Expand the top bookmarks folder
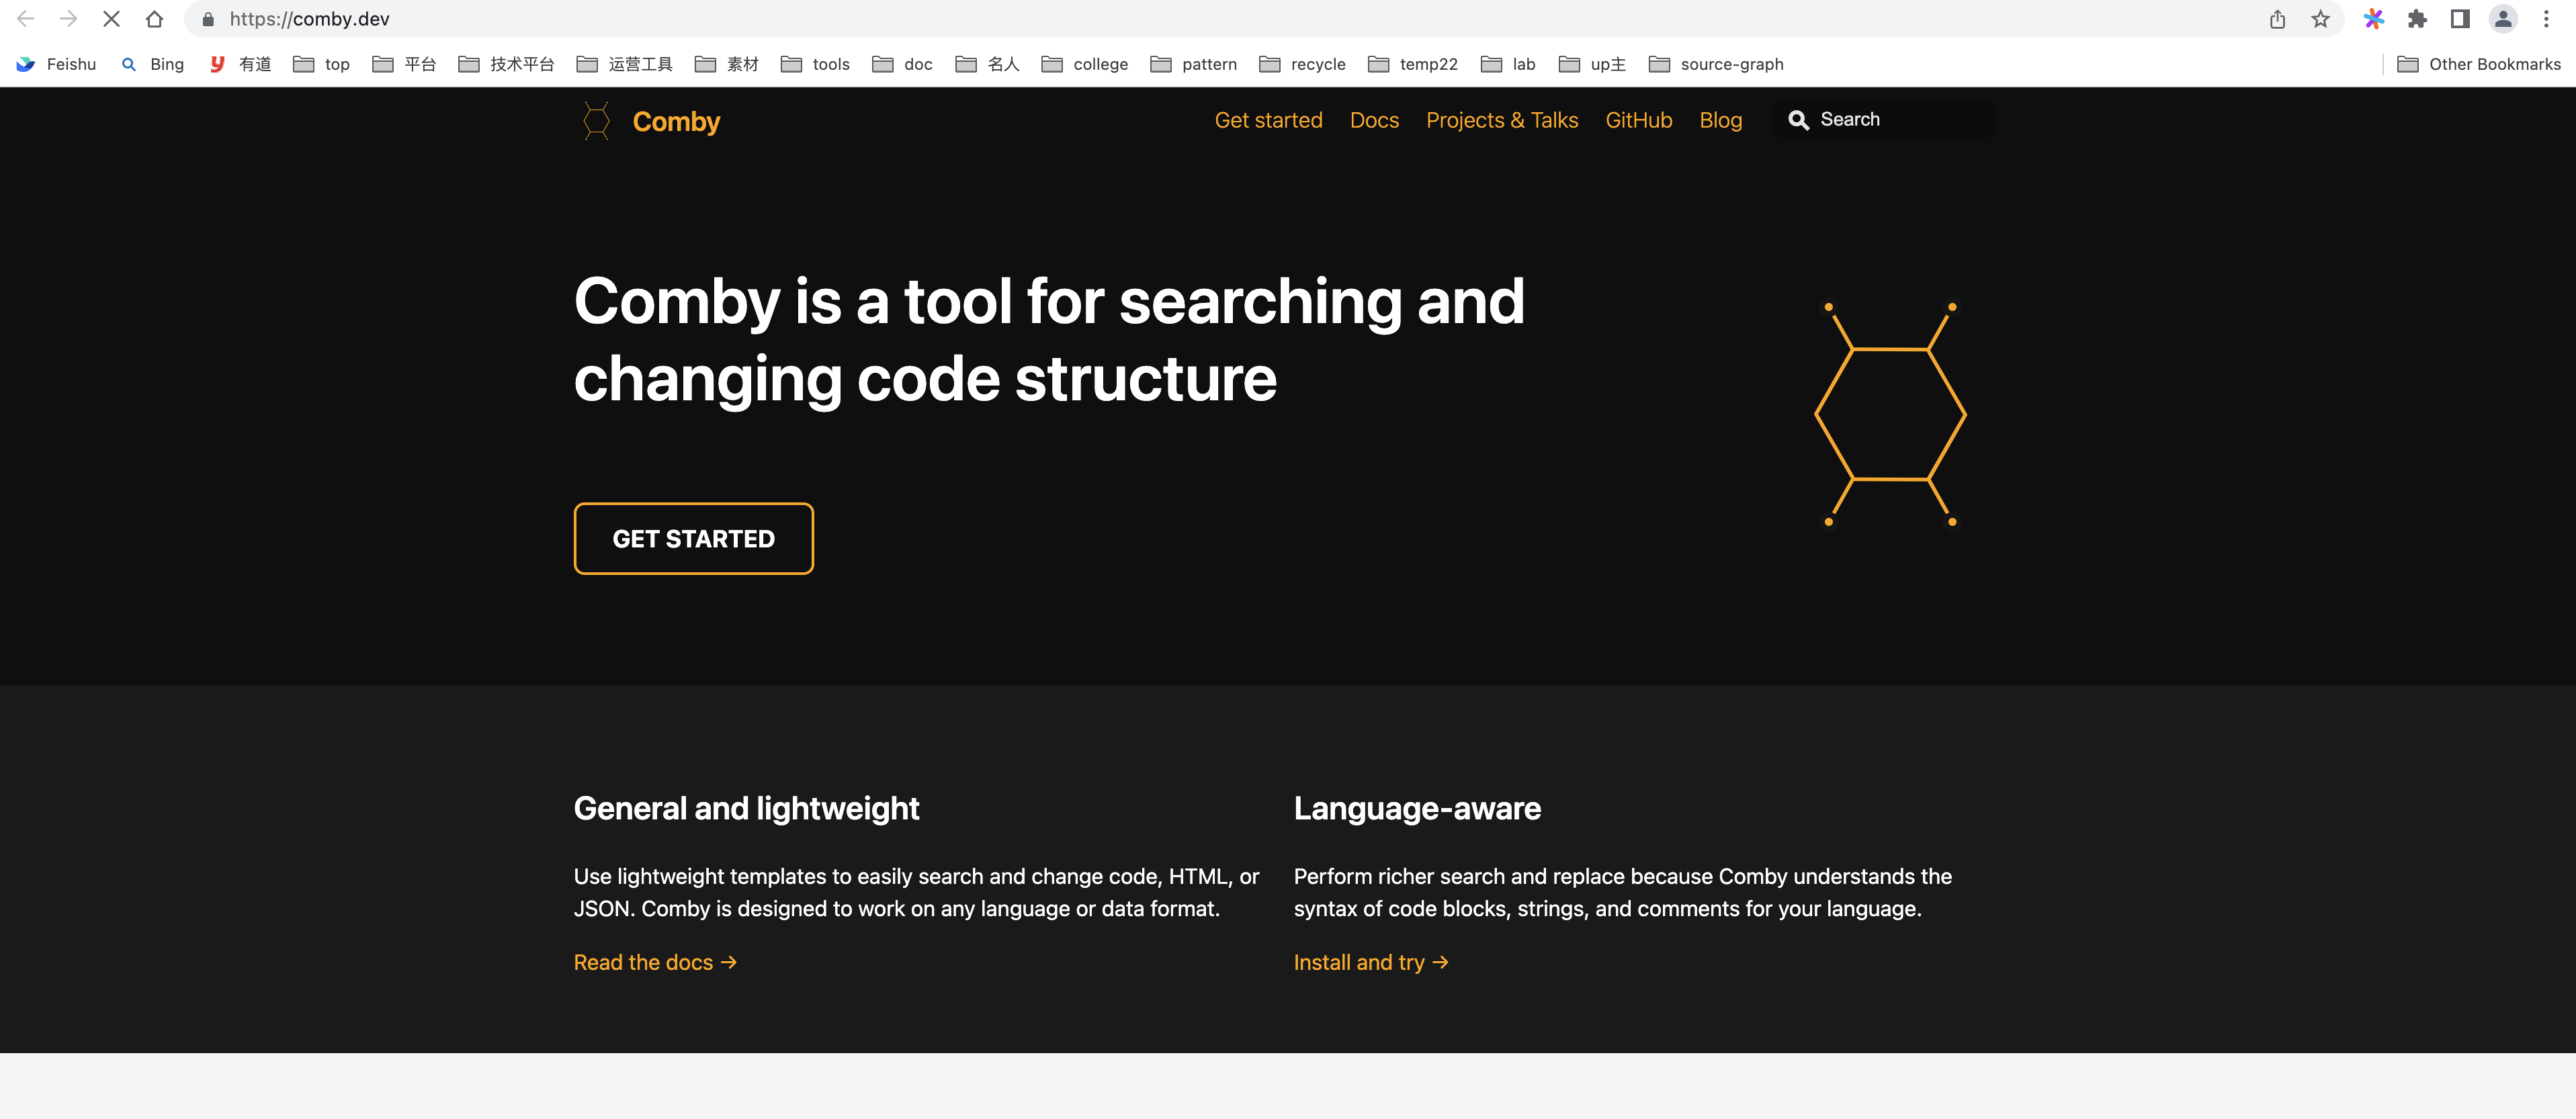The width and height of the screenshot is (2576, 1119). click(321, 64)
